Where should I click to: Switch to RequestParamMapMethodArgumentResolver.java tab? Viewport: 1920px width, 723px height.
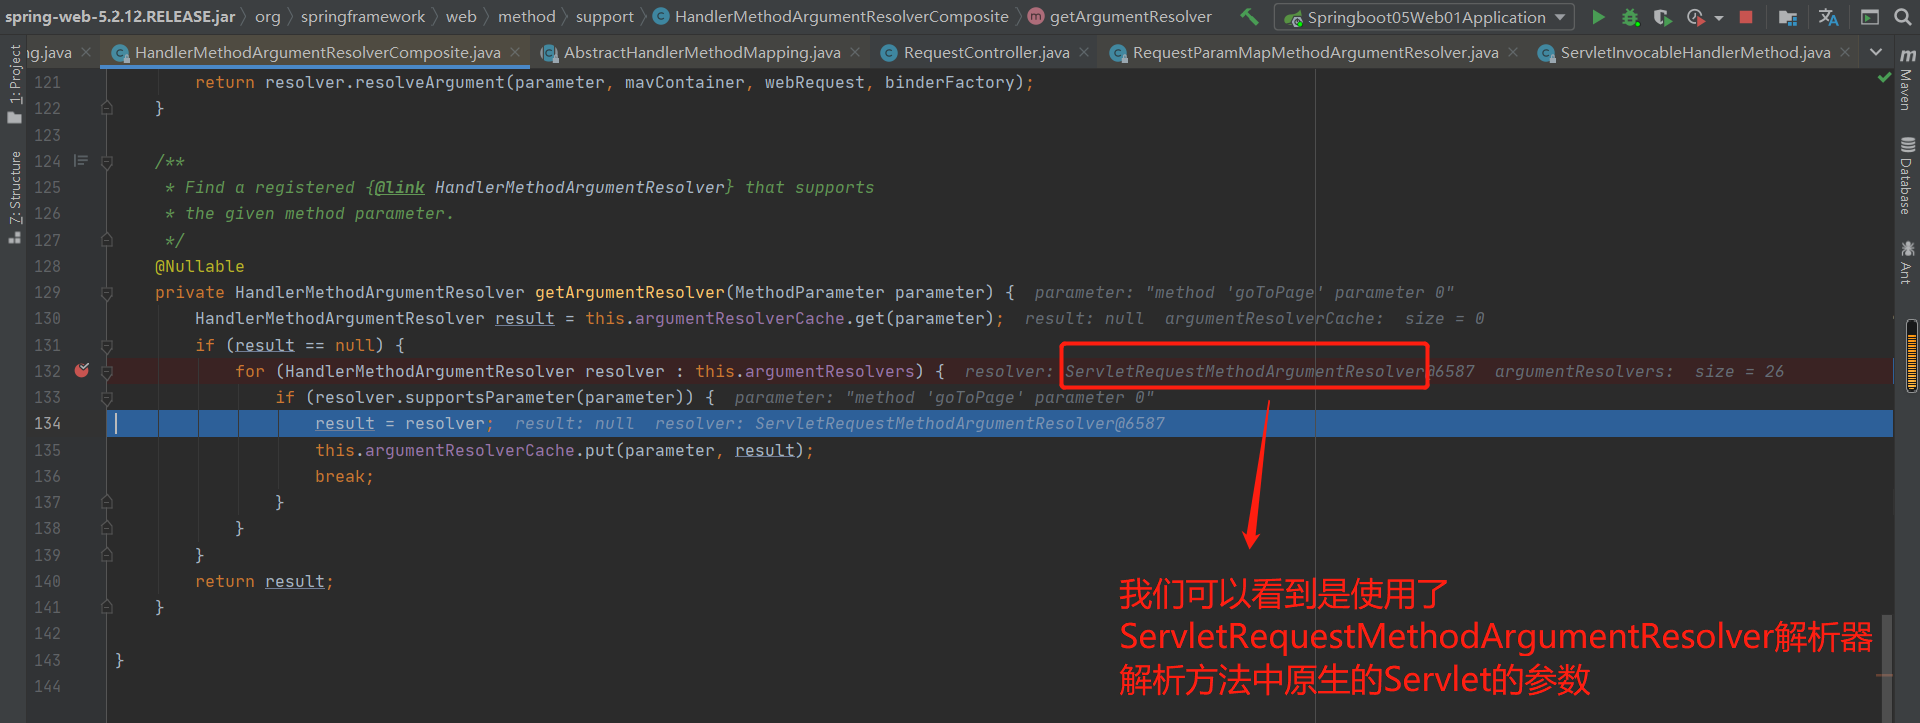tap(1315, 53)
